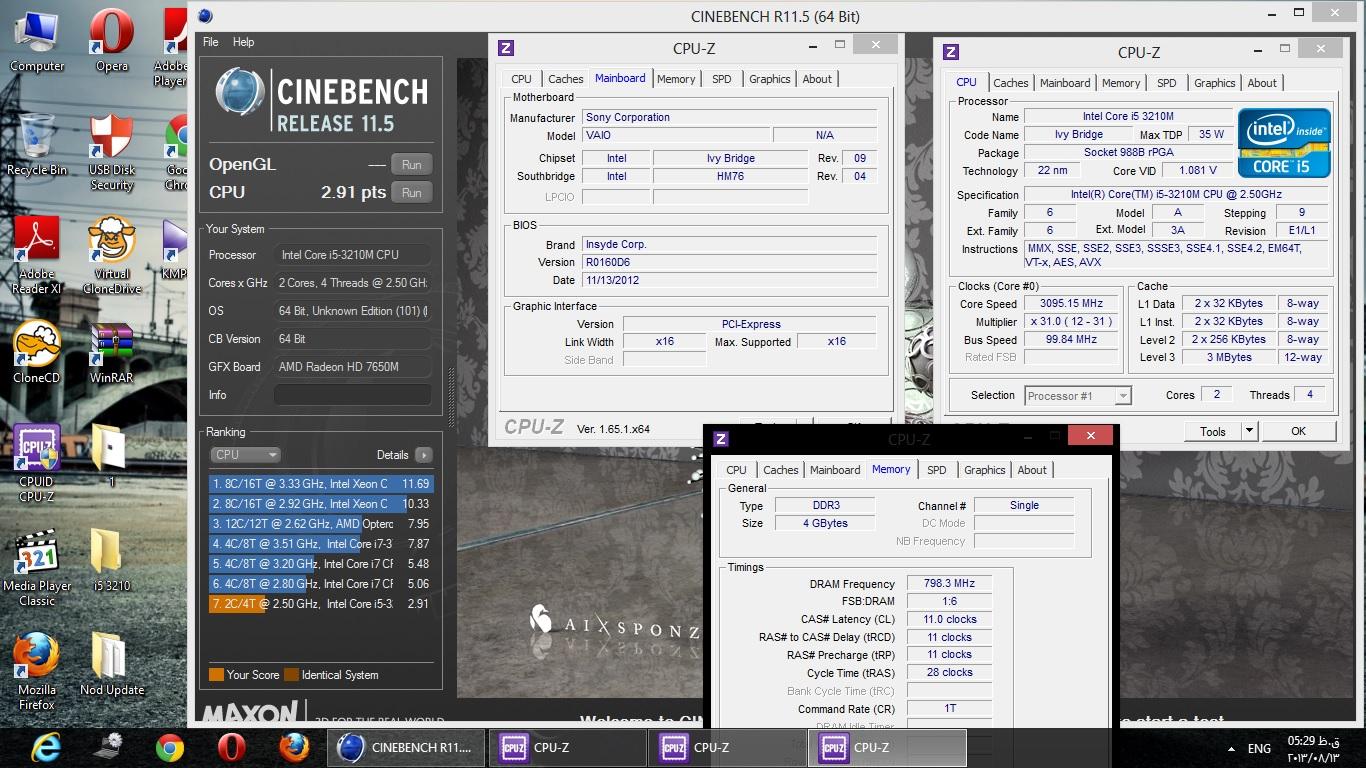The image size is (1366, 768).
Task: Launch Virtual CloneDrive desktop icon
Action: [x=112, y=256]
